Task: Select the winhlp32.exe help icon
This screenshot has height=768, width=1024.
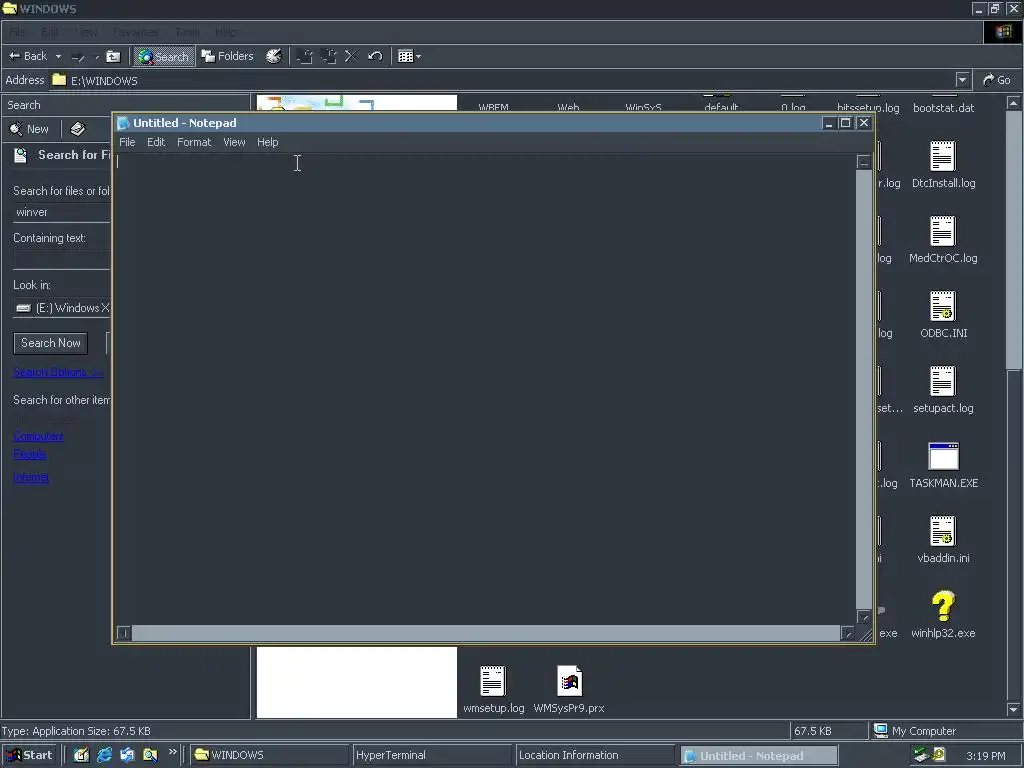Action: pos(943,607)
